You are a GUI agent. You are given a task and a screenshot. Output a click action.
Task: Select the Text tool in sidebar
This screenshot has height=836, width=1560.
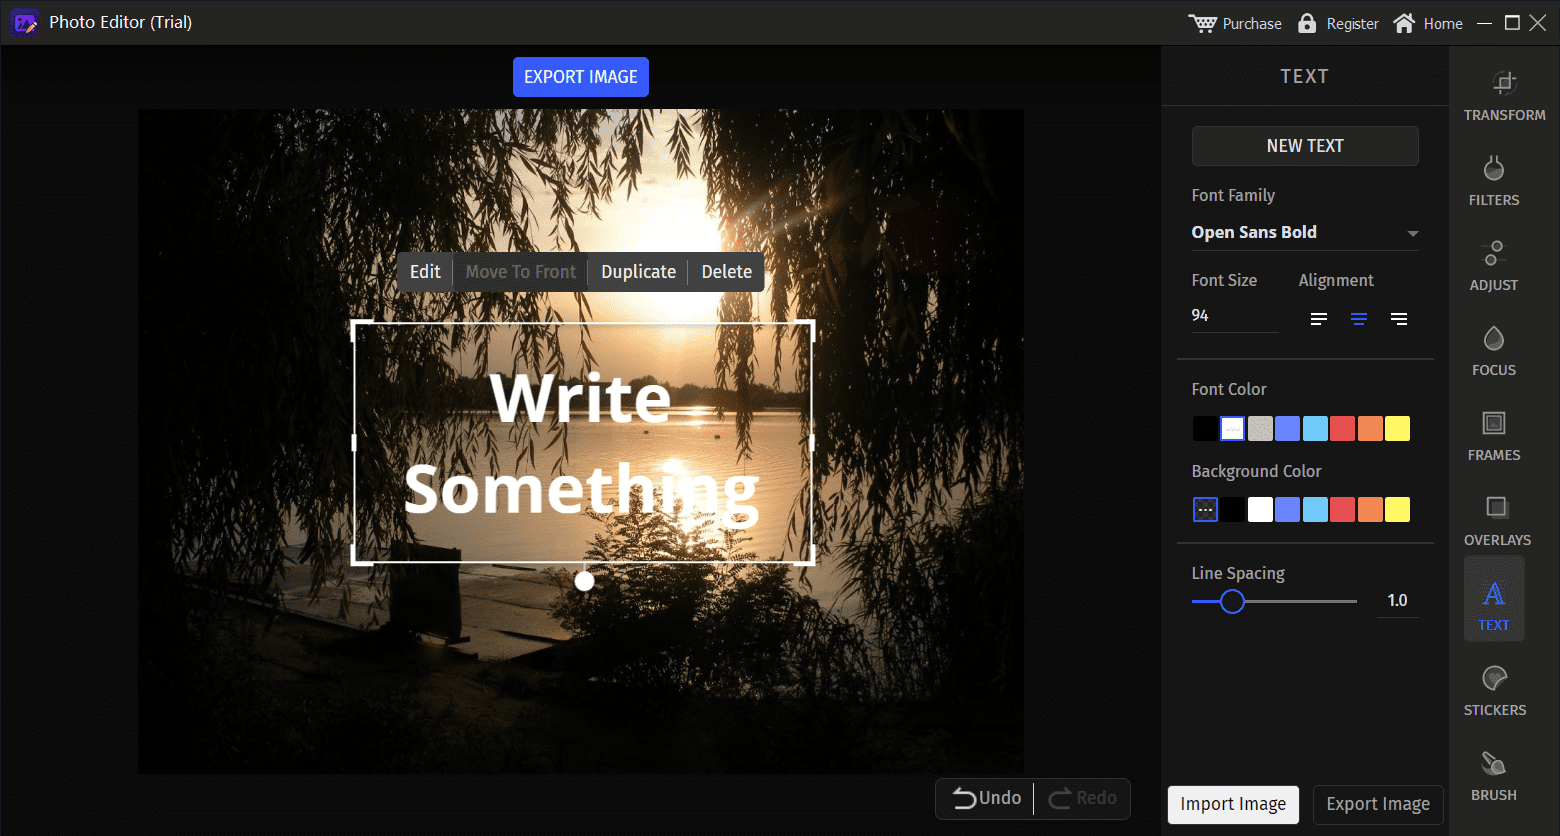[1494, 598]
